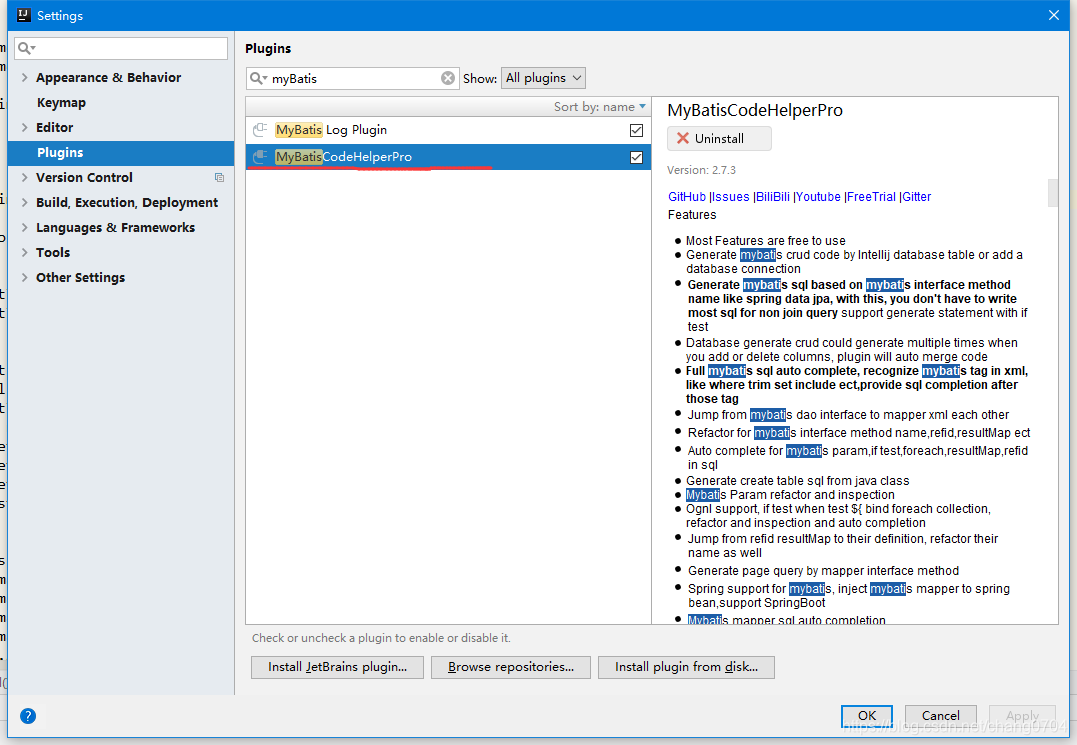The image size is (1077, 745).
Task: Open Tools settings category
Action: (53, 253)
